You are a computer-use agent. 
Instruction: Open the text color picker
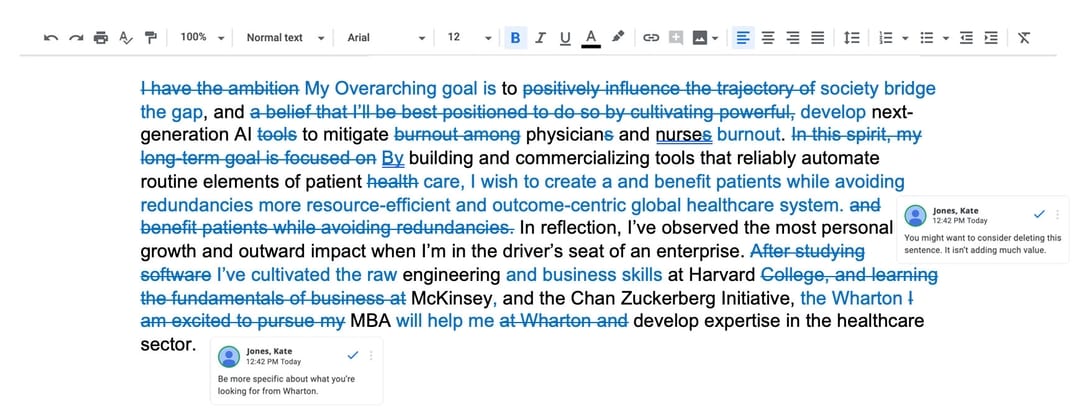590,38
